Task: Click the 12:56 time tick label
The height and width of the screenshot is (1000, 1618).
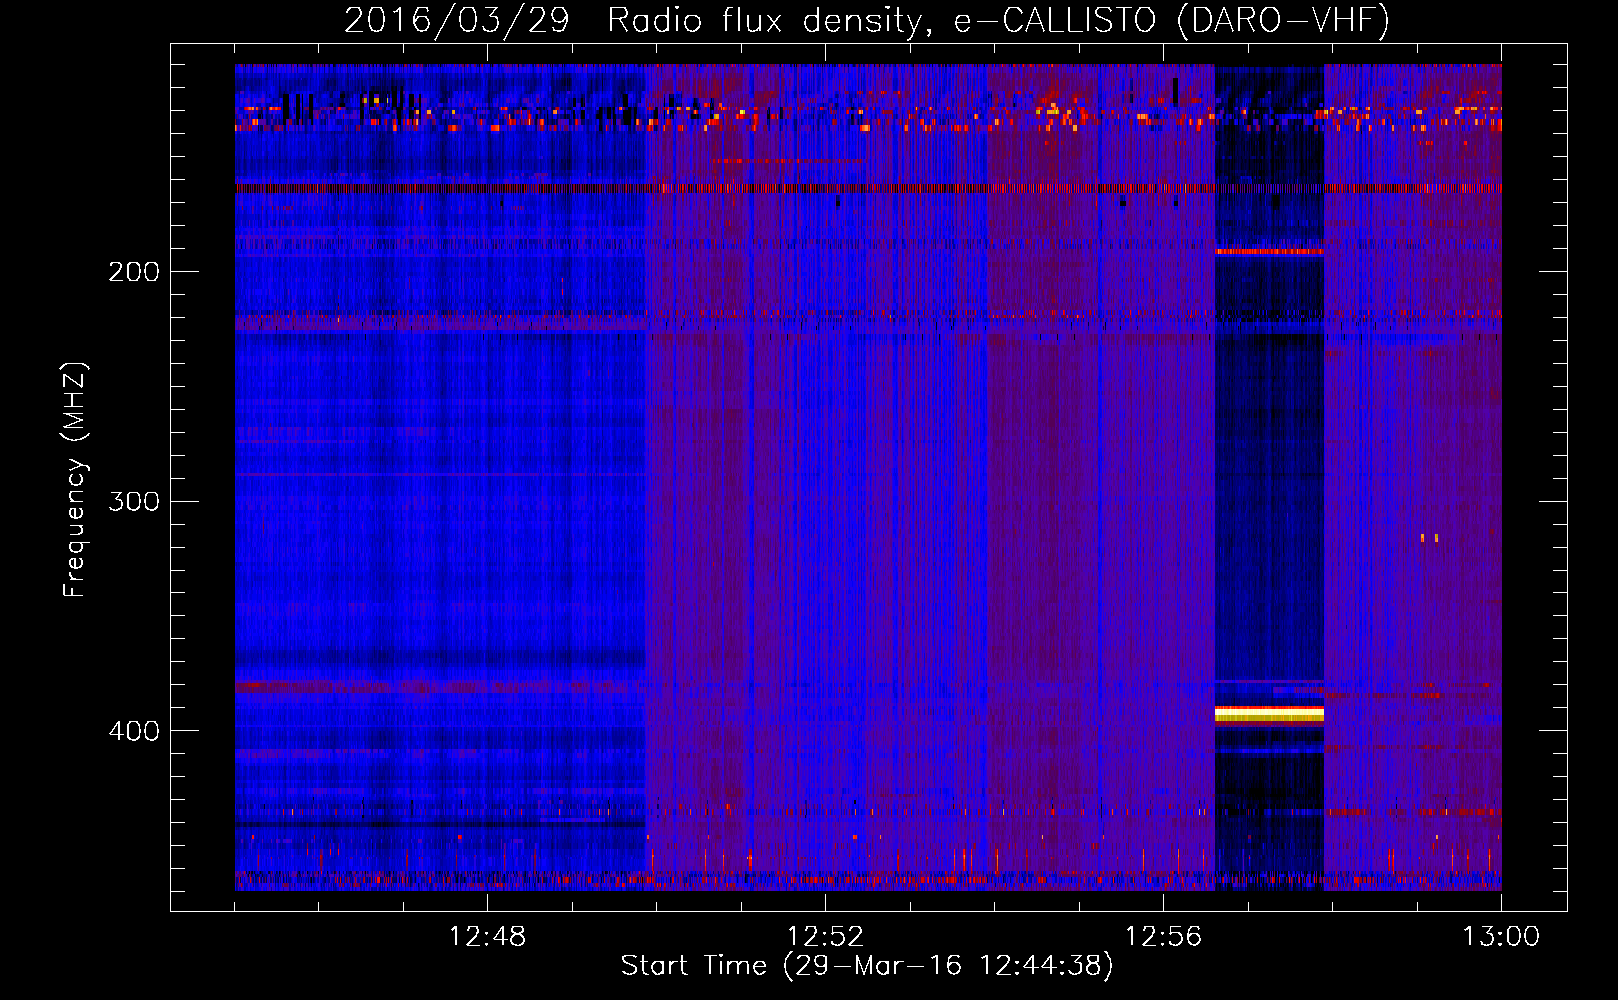Action: [x=1163, y=936]
